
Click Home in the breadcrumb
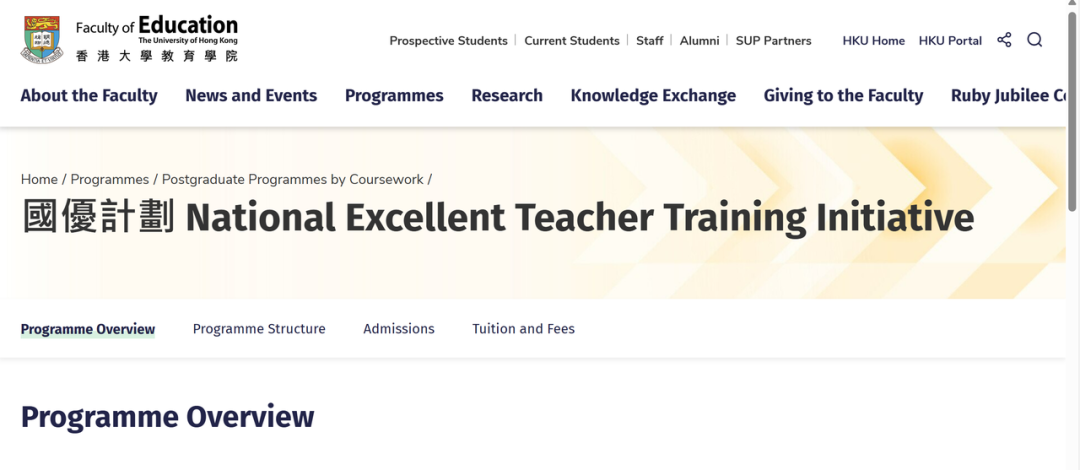coord(39,179)
